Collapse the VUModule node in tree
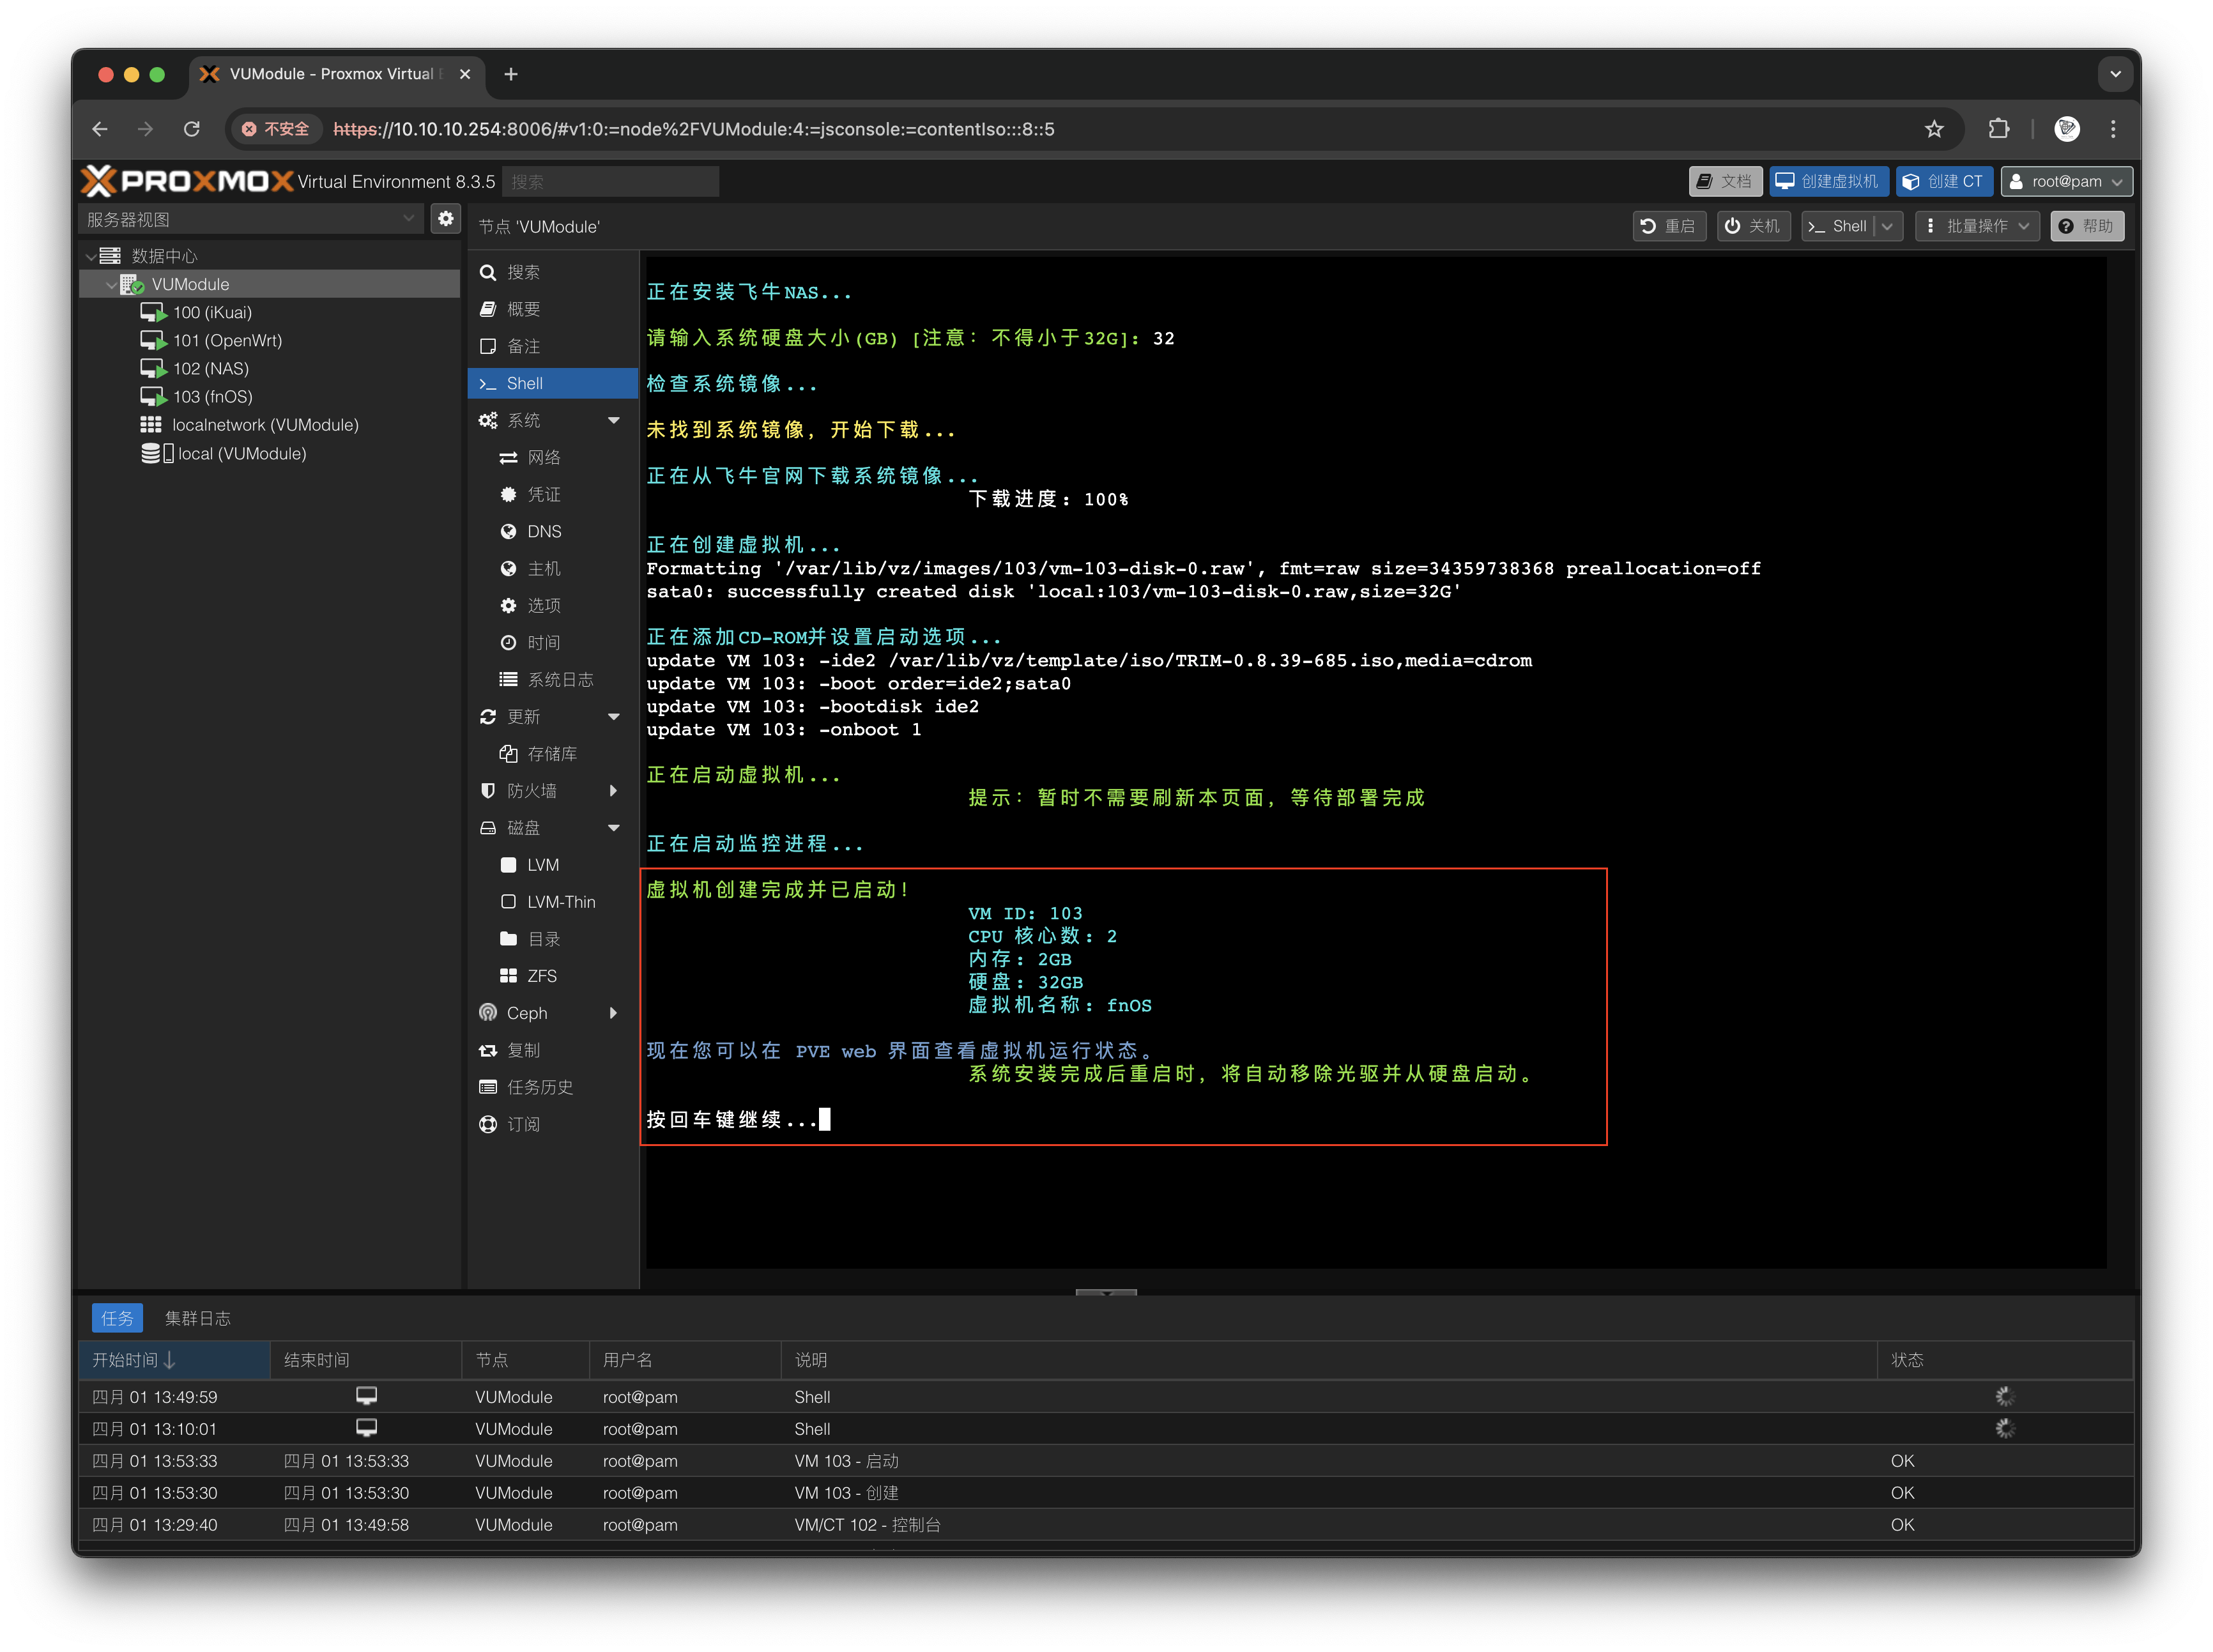 click(x=110, y=285)
